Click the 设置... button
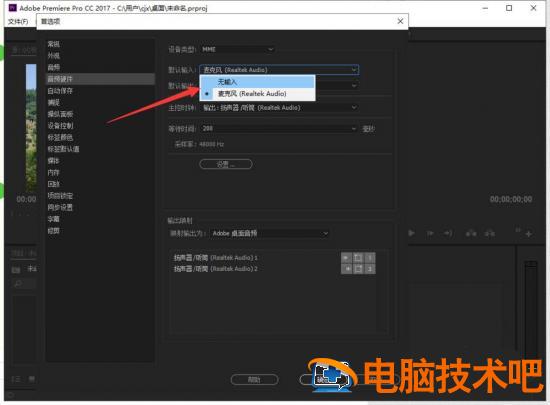Screen dimensions: 550x405 [226, 164]
